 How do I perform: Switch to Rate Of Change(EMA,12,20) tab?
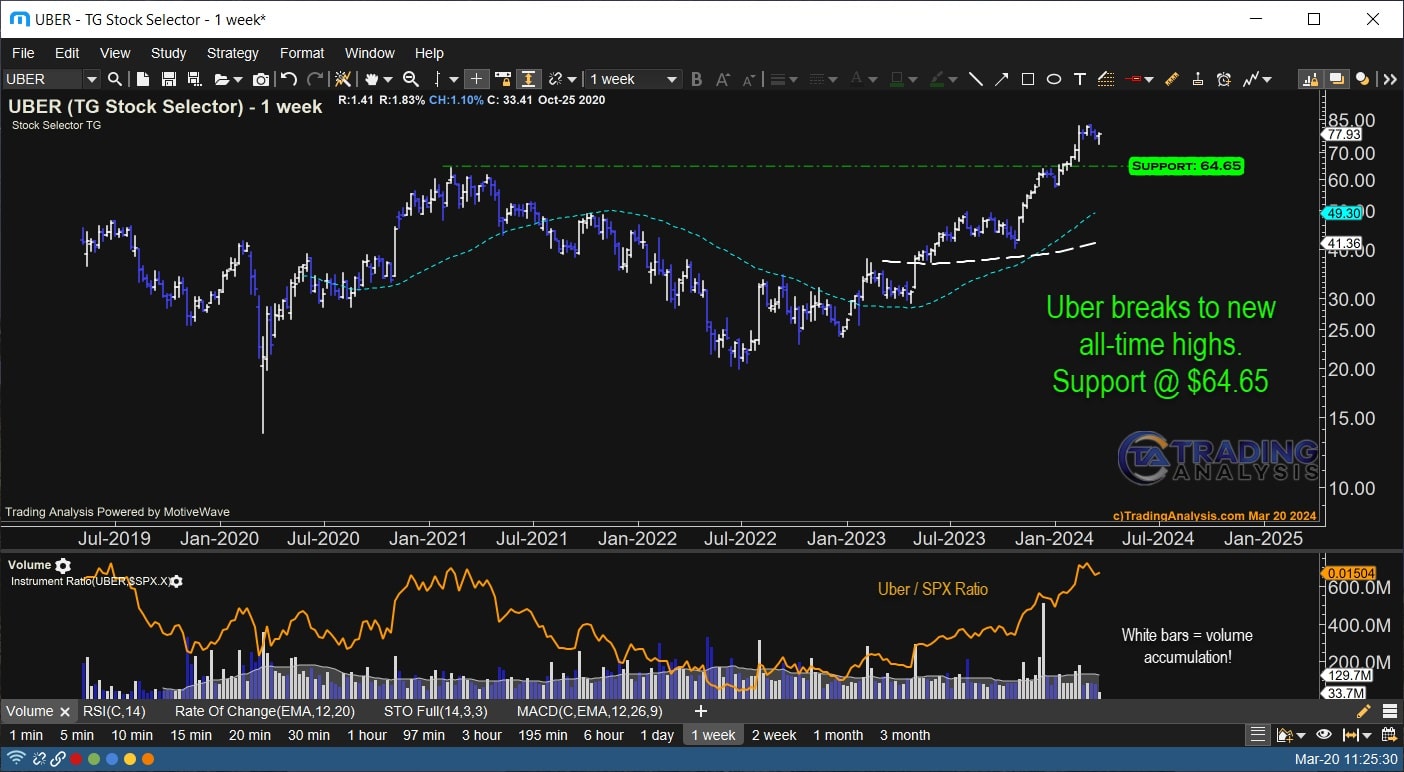point(264,711)
